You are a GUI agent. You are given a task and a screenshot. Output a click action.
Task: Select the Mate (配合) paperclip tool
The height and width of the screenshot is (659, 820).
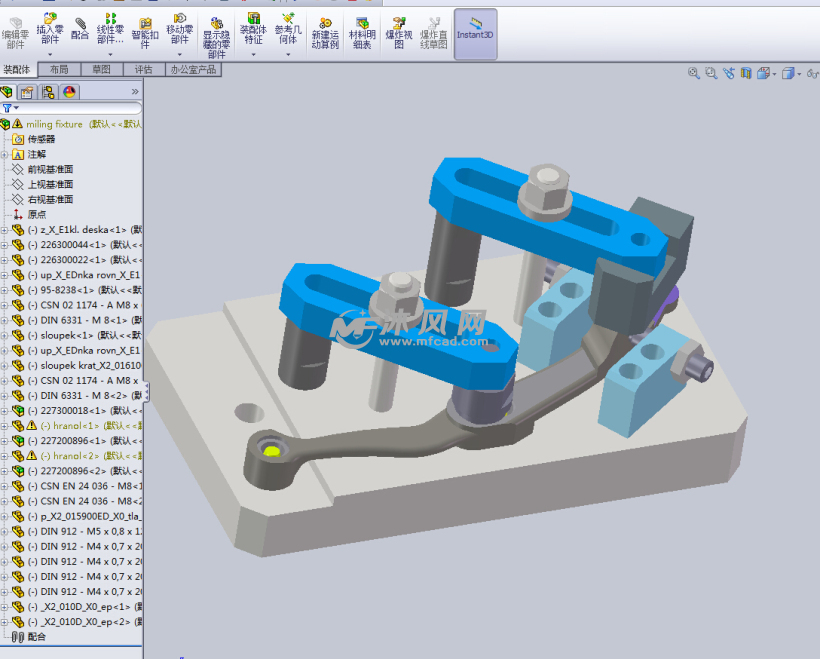pyautogui.click(x=80, y=28)
